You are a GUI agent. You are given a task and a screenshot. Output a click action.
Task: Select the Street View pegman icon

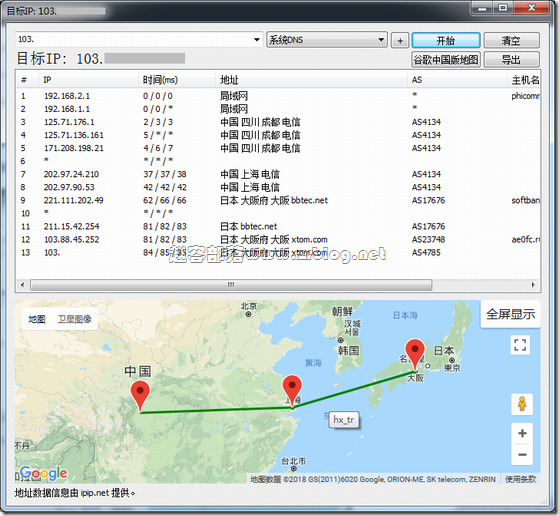pos(522,404)
